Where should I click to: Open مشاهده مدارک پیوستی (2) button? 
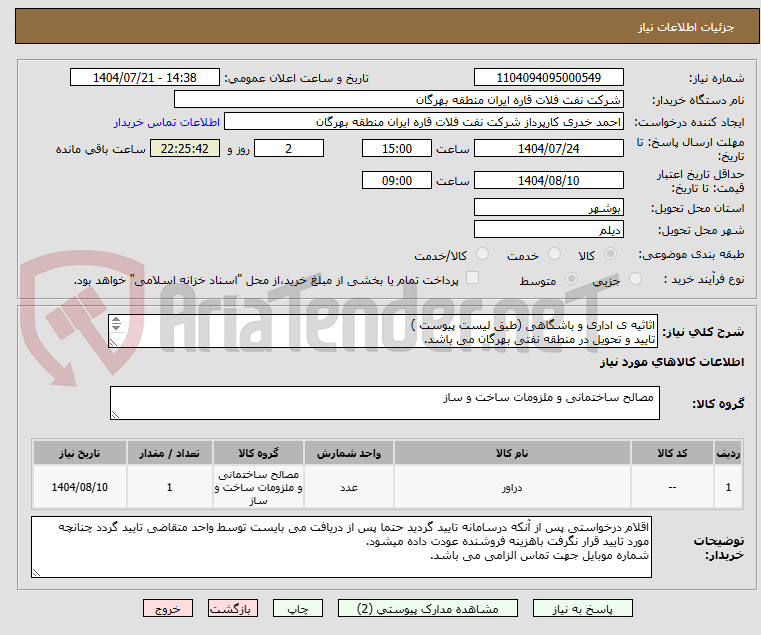[428, 608]
